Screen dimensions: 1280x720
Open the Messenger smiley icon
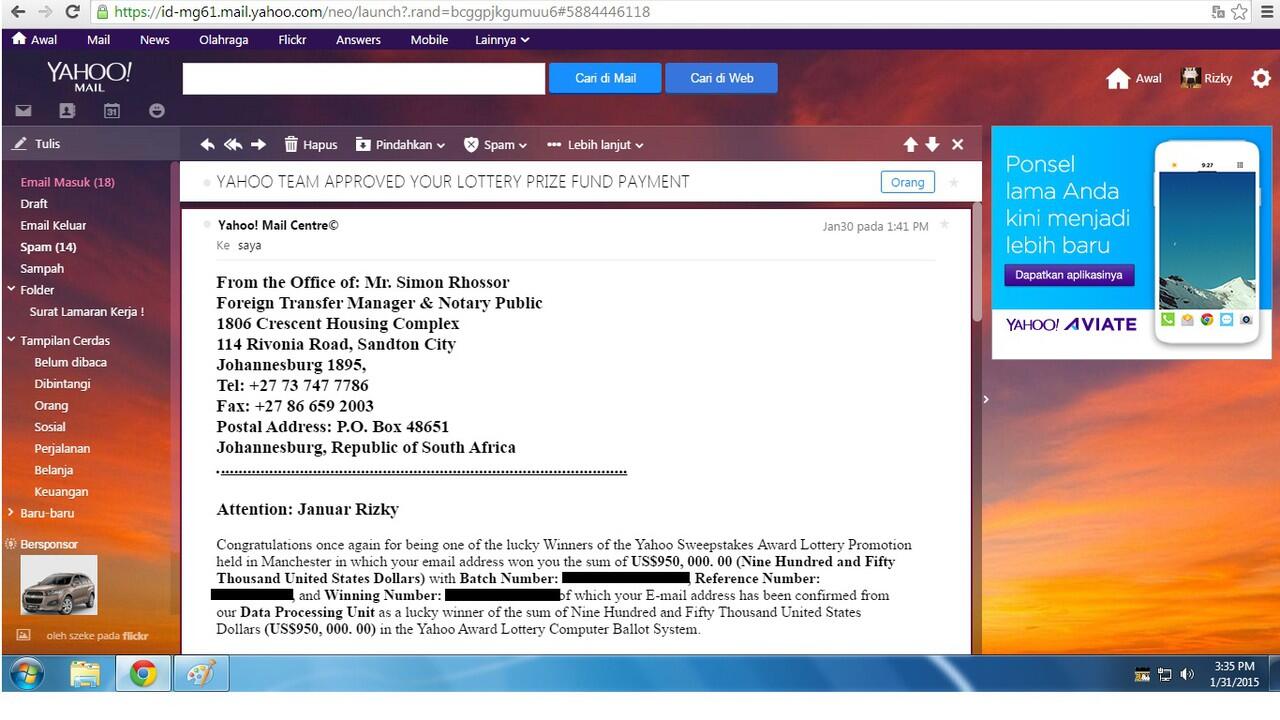[157, 111]
